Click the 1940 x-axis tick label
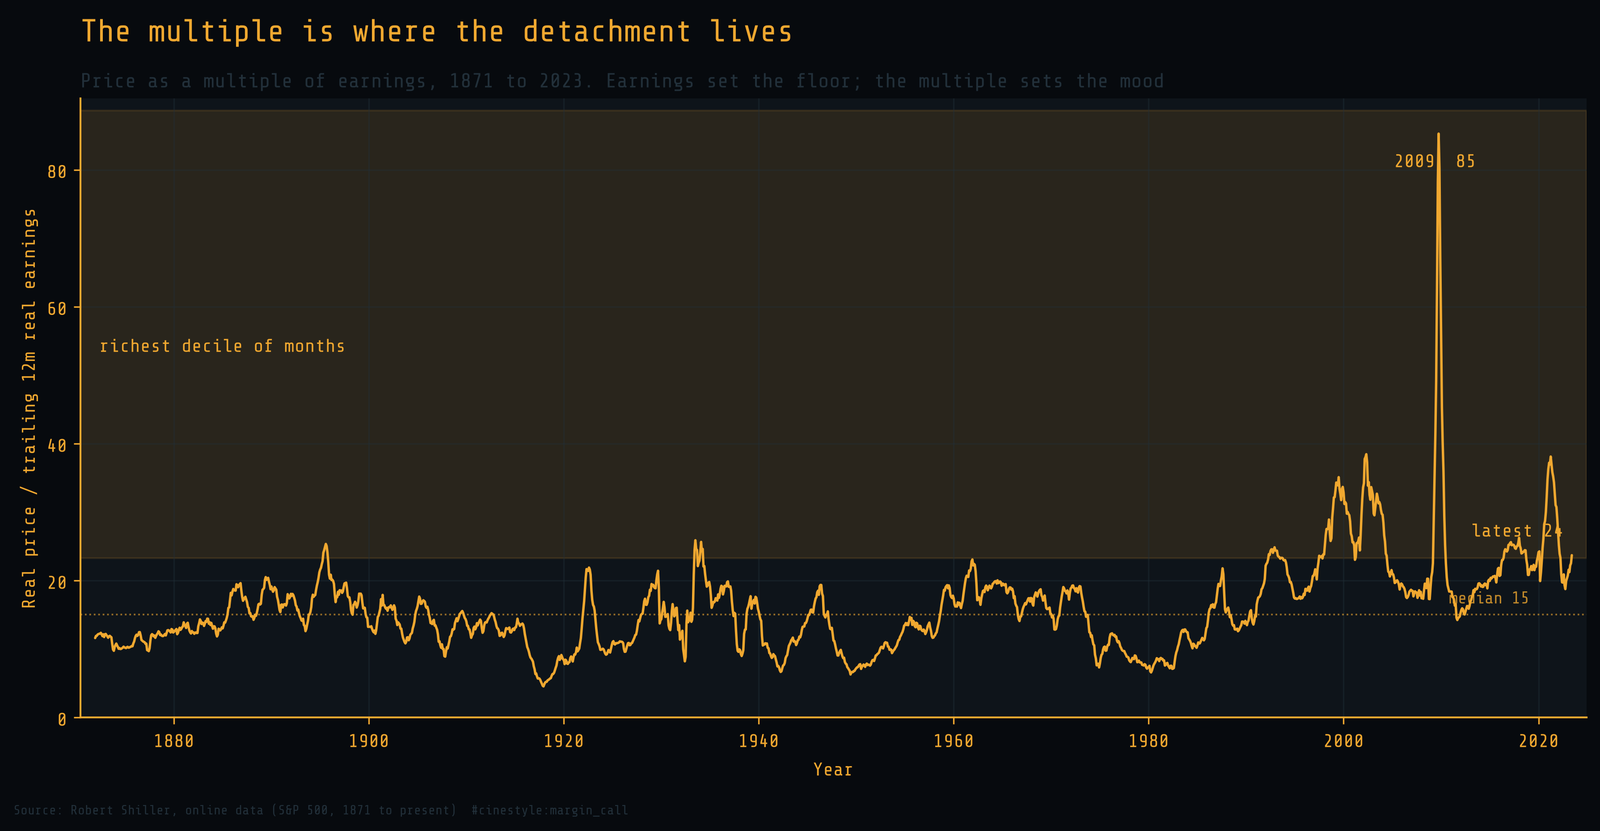This screenshot has width=1600, height=831. click(x=758, y=741)
